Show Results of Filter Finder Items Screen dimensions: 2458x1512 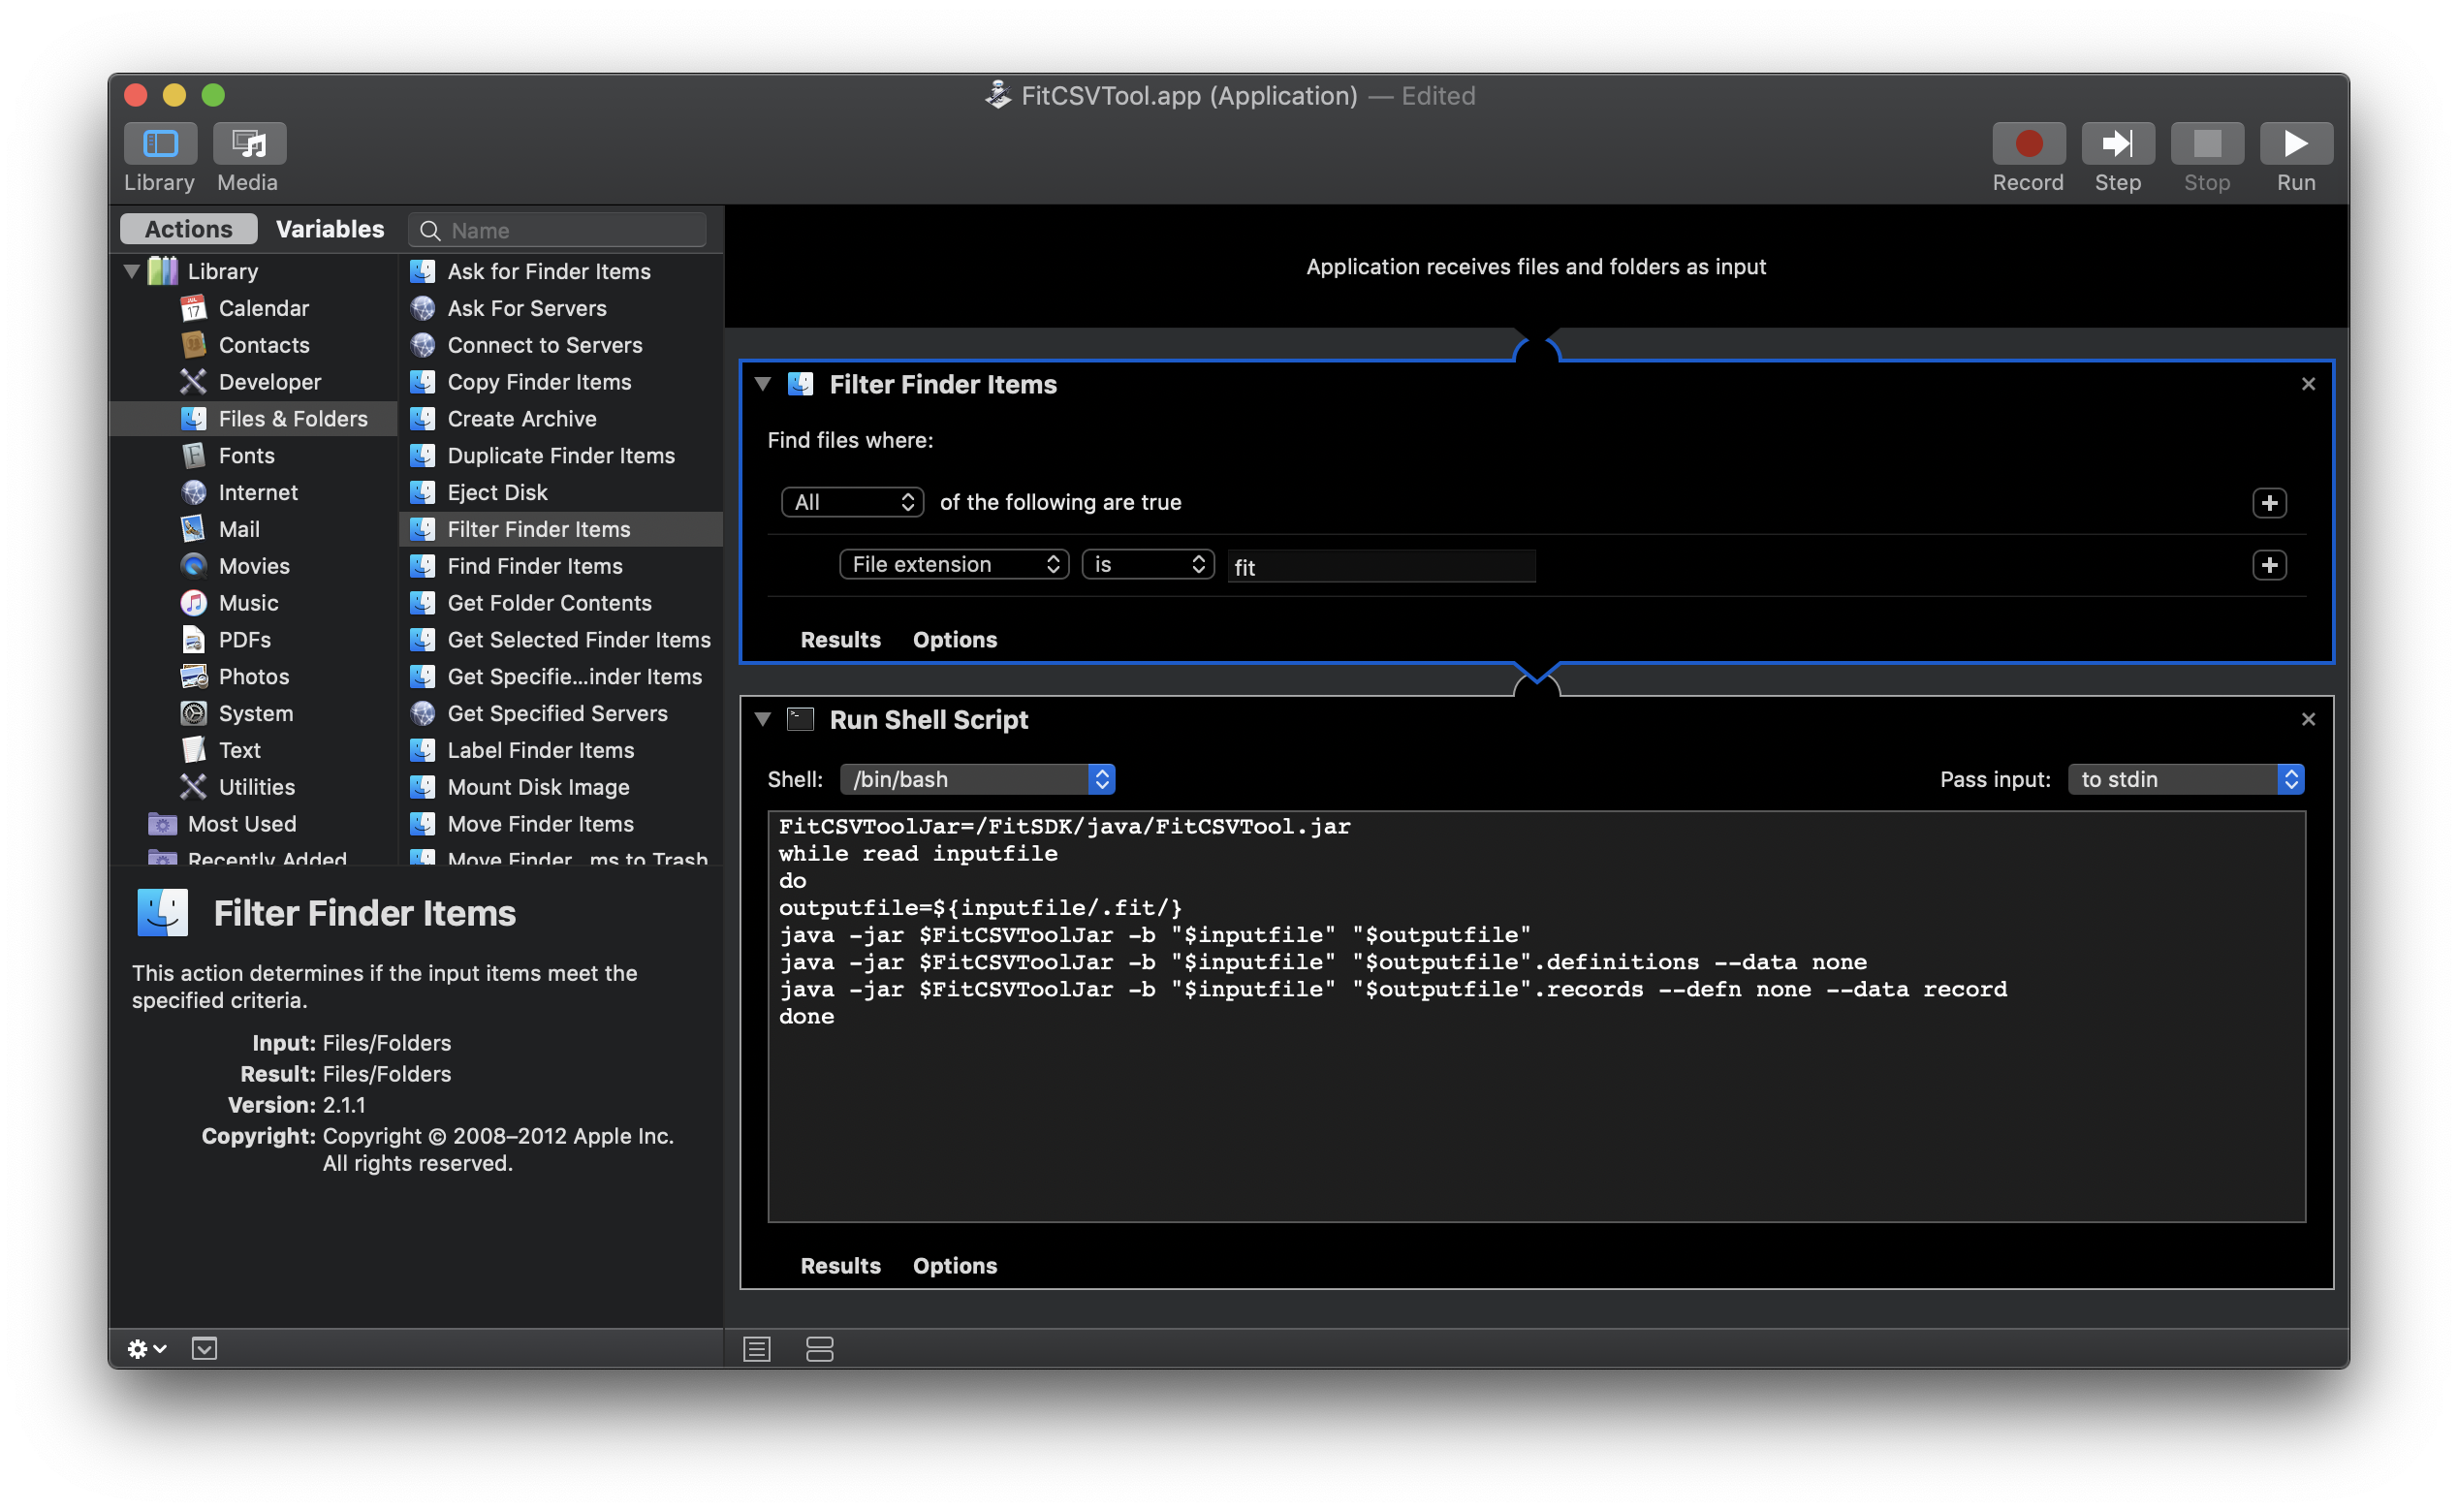(840, 639)
